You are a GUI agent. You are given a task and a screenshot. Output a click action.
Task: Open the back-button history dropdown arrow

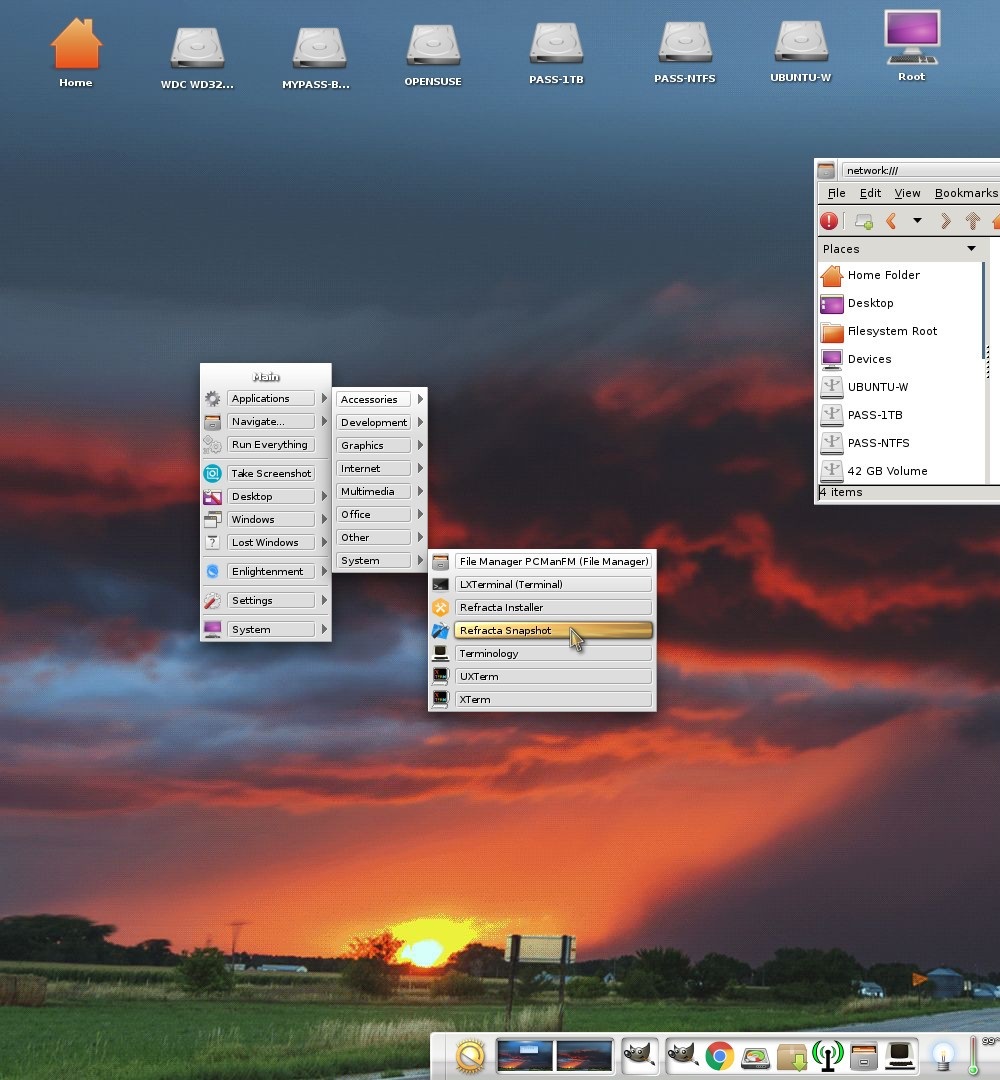pyautogui.click(x=915, y=221)
